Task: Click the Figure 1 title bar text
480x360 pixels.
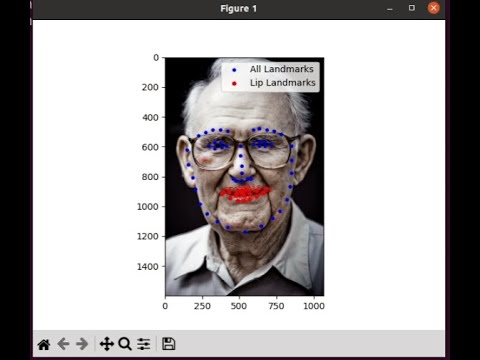Action: pyautogui.click(x=239, y=8)
